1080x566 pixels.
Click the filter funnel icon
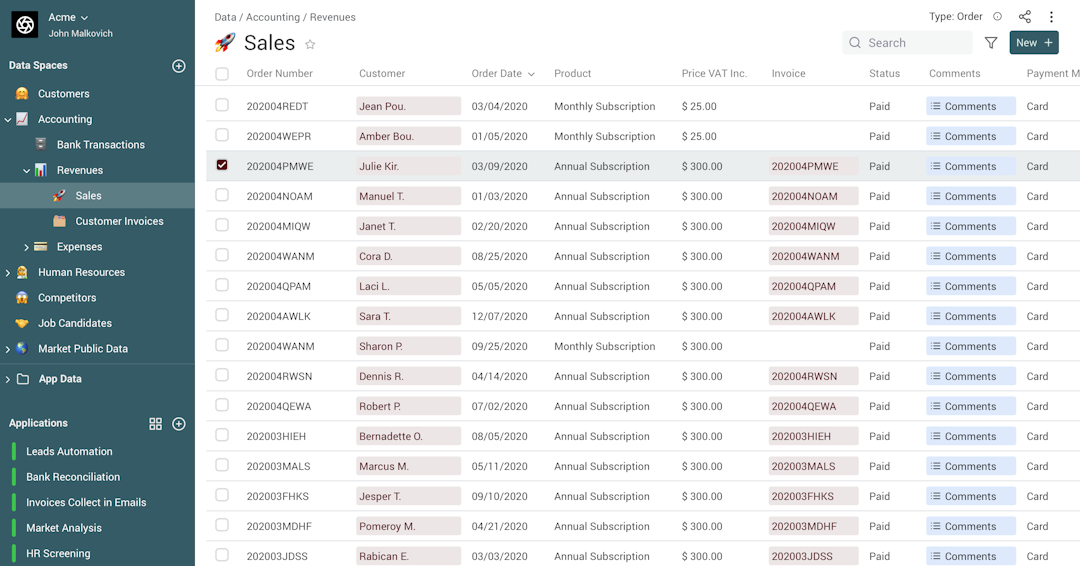point(991,43)
